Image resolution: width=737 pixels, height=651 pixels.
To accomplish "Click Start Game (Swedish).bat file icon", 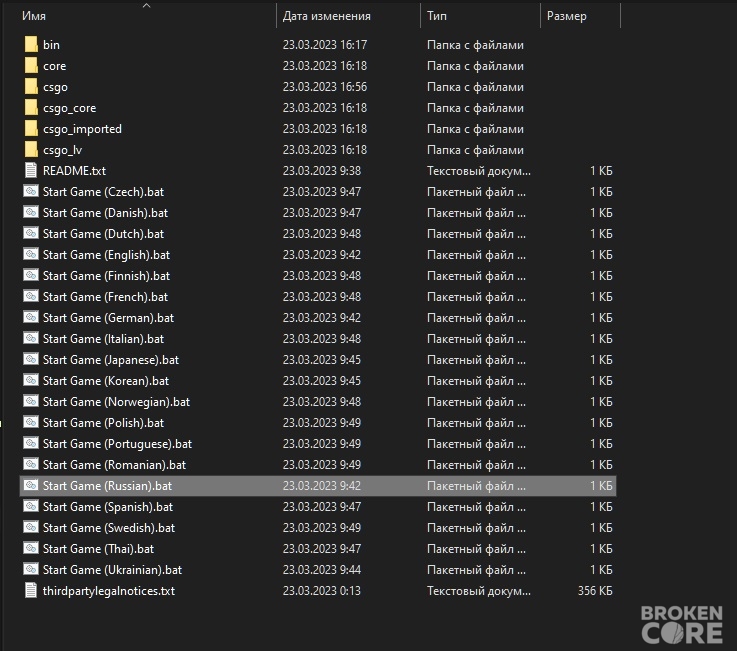I will [x=31, y=527].
